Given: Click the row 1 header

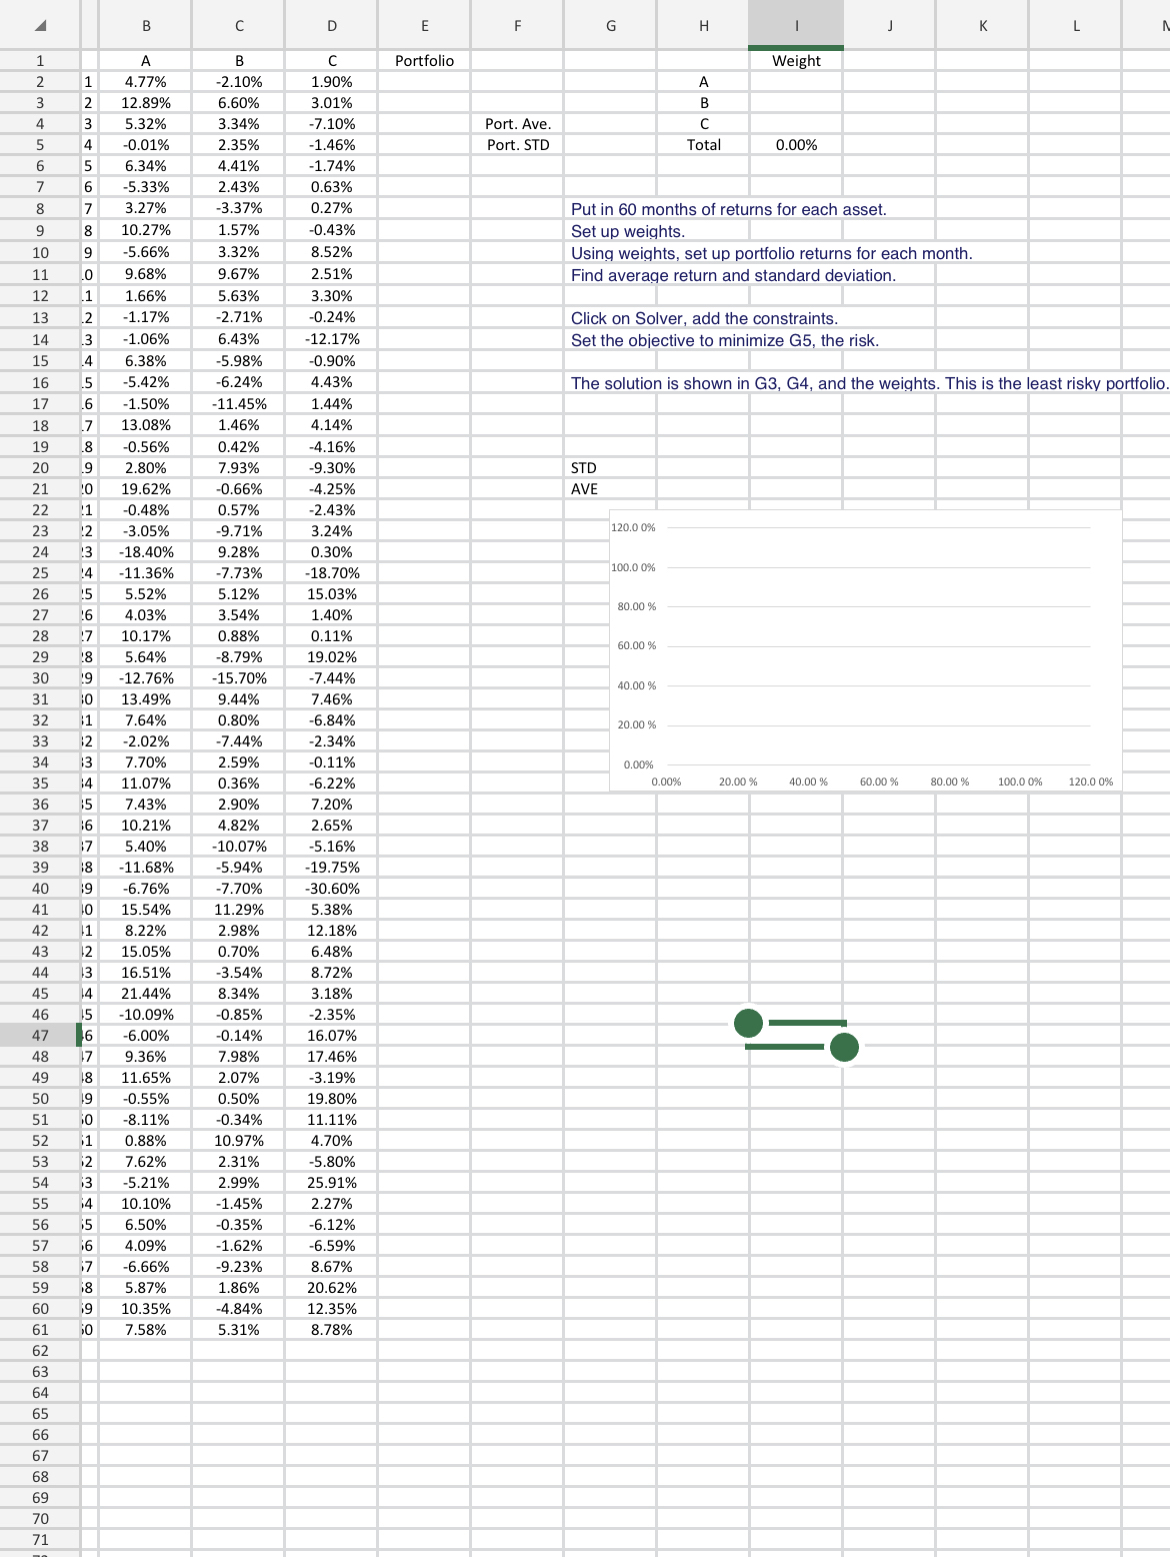Looking at the screenshot, I should pyautogui.click(x=40, y=60).
